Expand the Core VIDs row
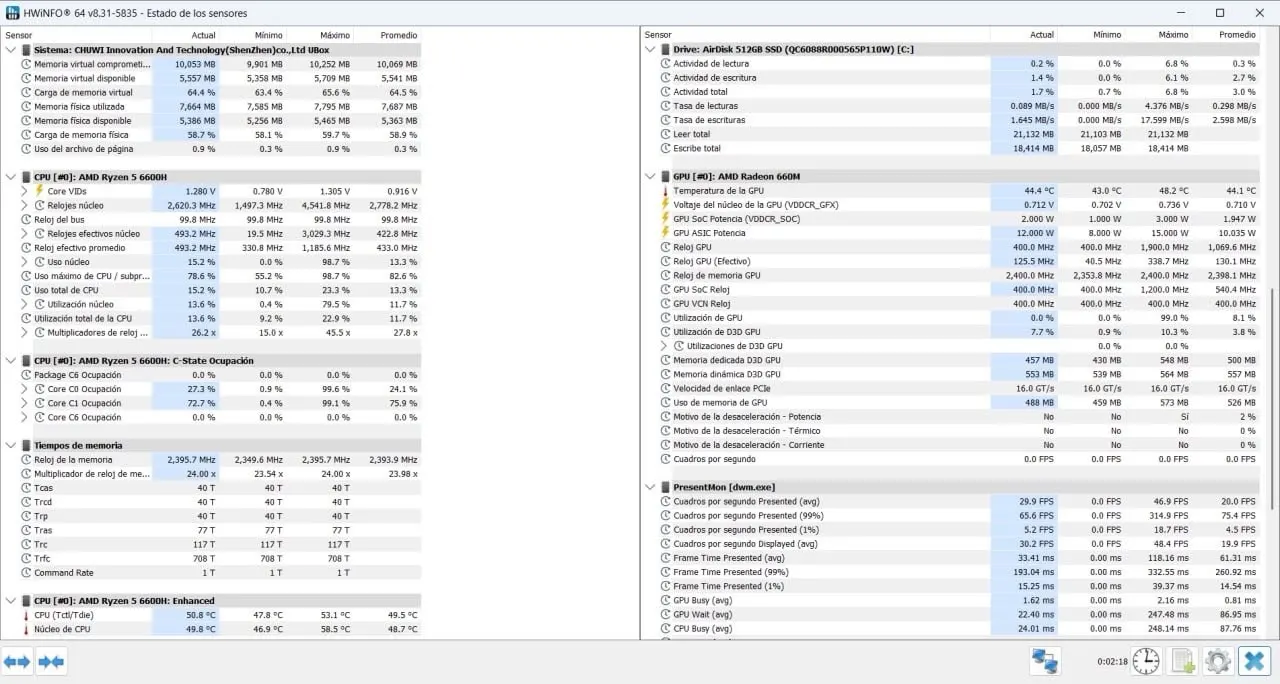The height and width of the screenshot is (684, 1280). [26, 191]
